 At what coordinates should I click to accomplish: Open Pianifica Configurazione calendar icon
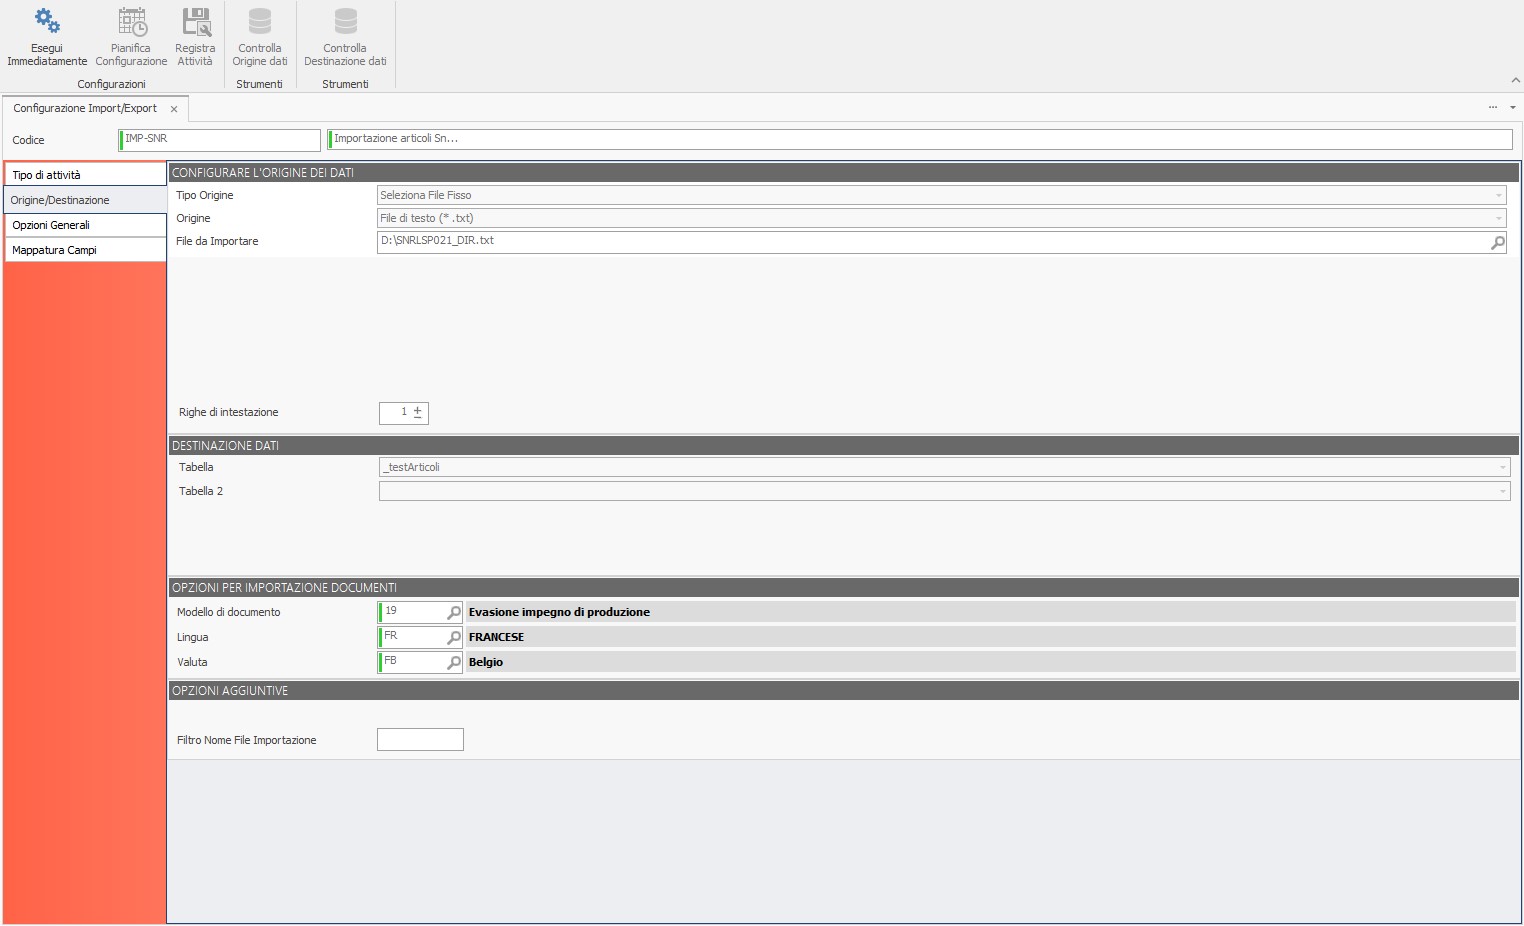[132, 21]
